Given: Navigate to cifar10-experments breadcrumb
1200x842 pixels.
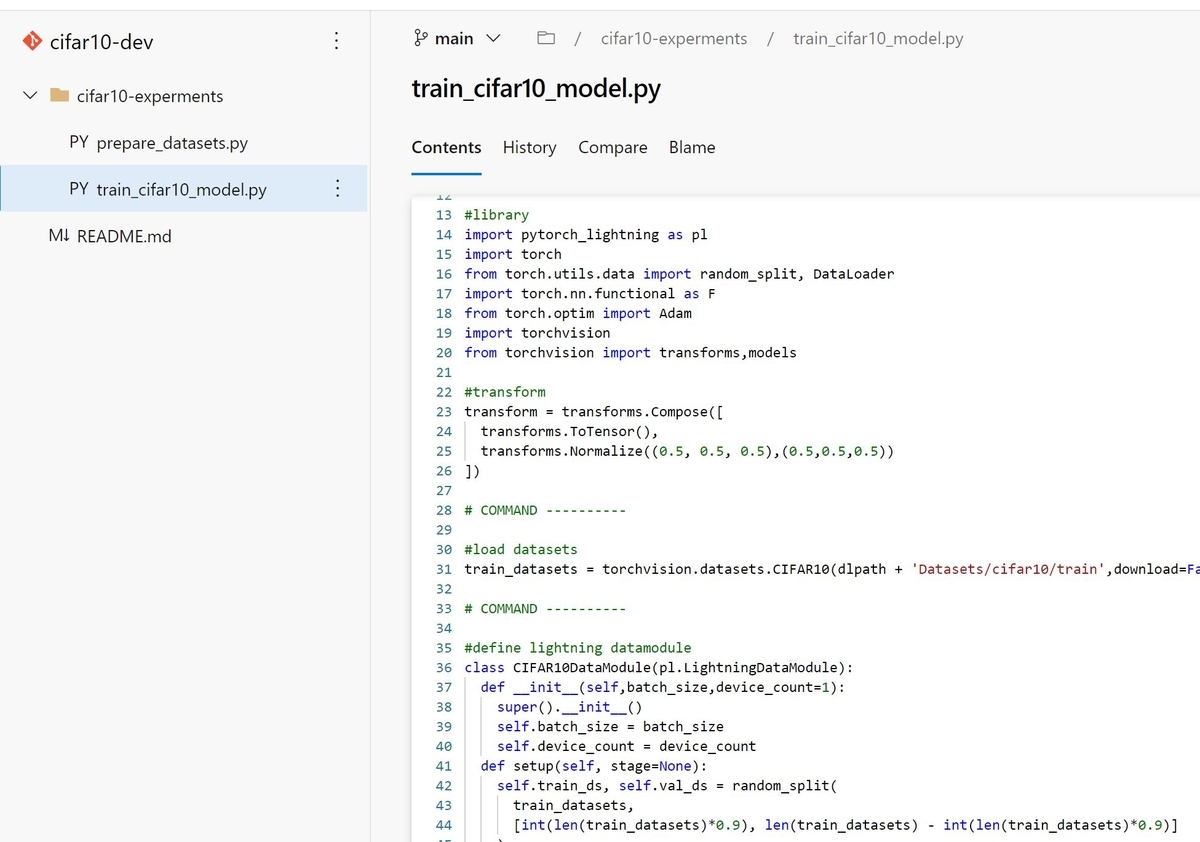Looking at the screenshot, I should point(674,39).
